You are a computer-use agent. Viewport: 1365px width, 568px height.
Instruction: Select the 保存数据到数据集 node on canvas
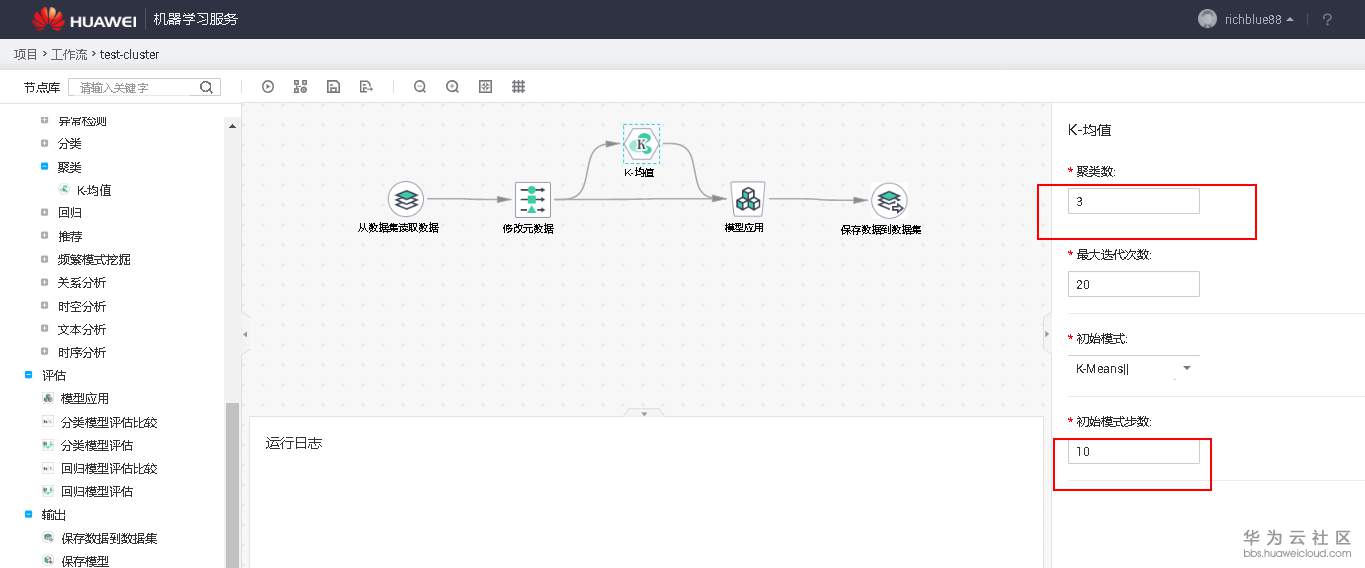coord(889,201)
